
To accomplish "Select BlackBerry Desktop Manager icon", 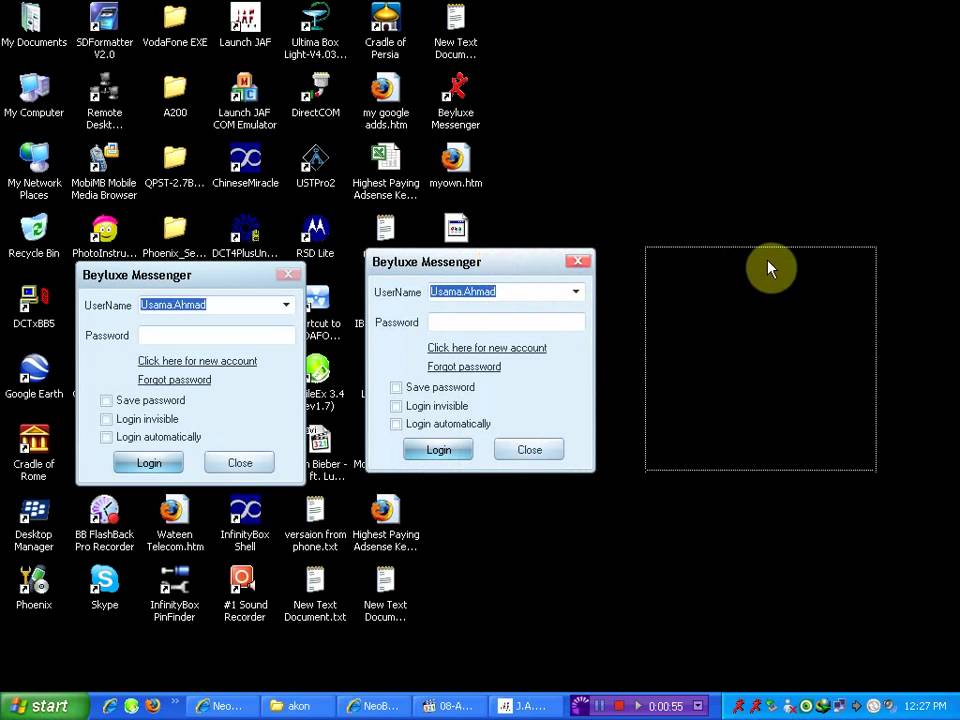I will (x=34, y=523).
